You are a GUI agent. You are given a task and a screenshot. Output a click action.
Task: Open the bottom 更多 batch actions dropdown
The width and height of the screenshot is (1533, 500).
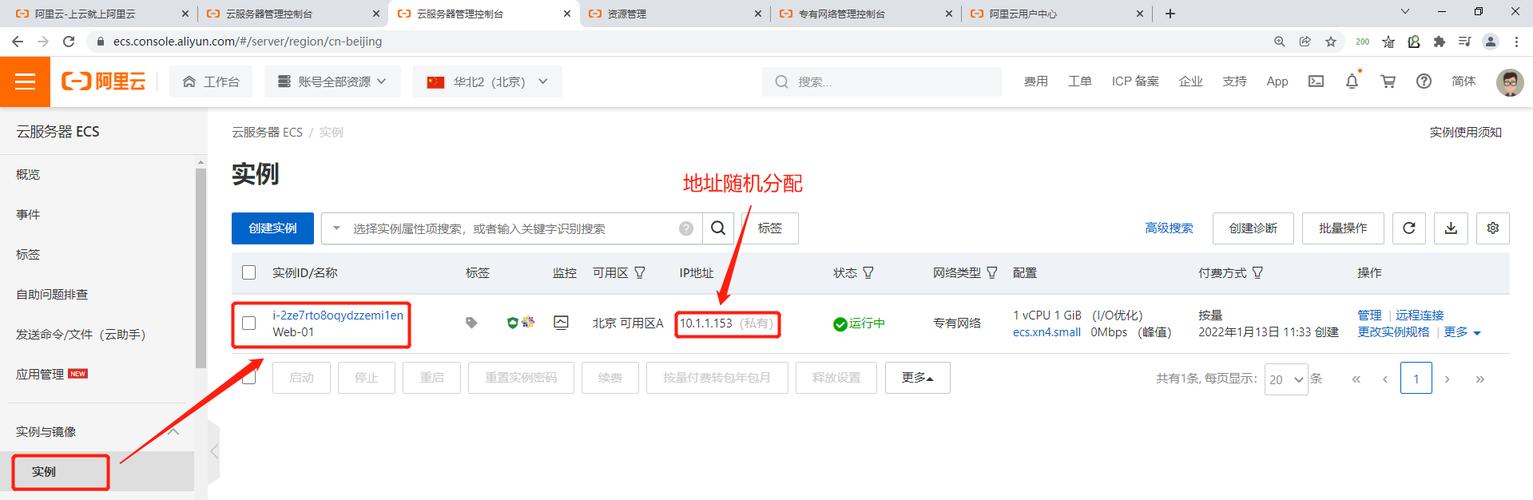[917, 378]
